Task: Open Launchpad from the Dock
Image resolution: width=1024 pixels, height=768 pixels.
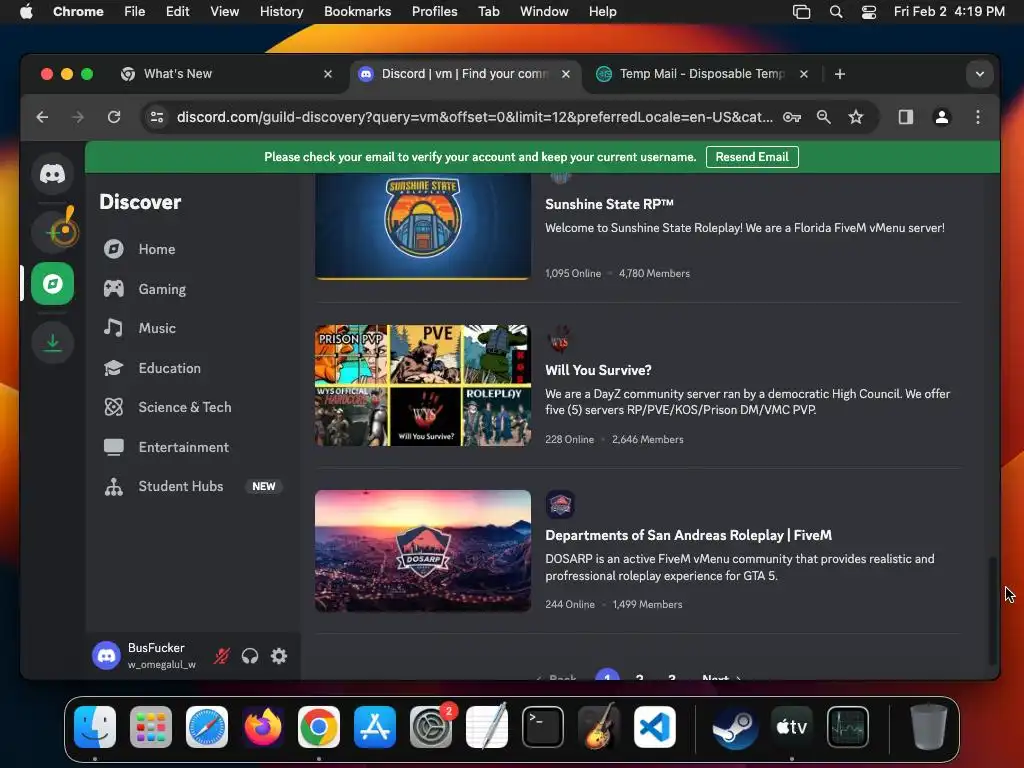Action: tap(151, 727)
